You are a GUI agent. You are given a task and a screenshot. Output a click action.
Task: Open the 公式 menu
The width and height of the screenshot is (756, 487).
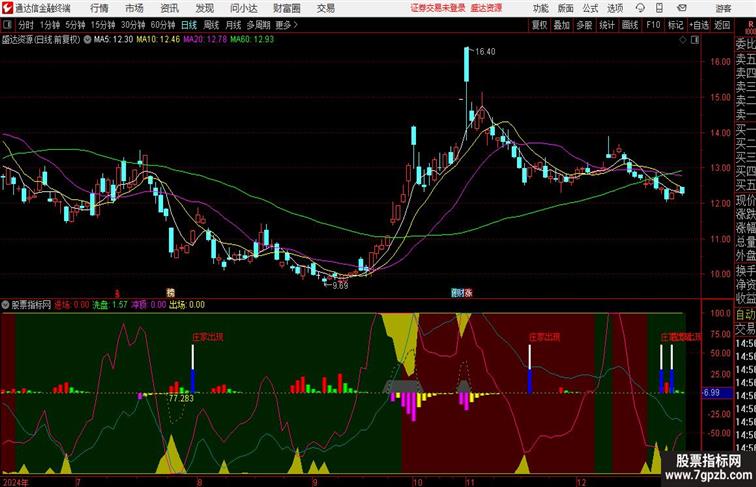(590, 8)
